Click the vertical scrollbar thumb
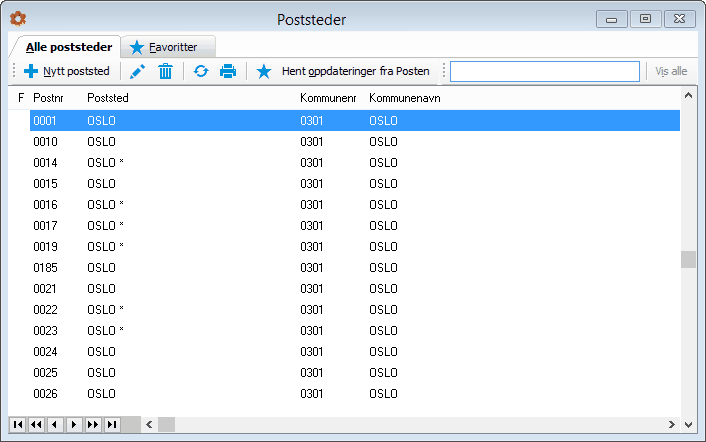706x442 pixels. pos(688,259)
